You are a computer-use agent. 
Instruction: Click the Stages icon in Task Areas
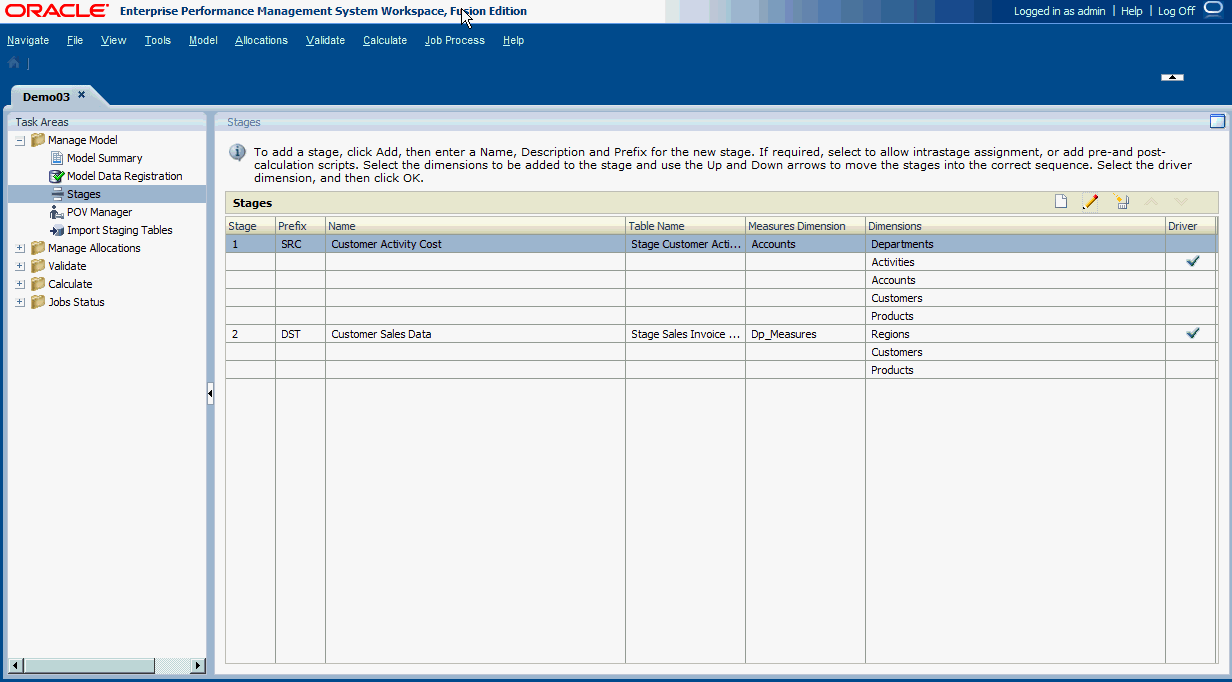coord(57,194)
